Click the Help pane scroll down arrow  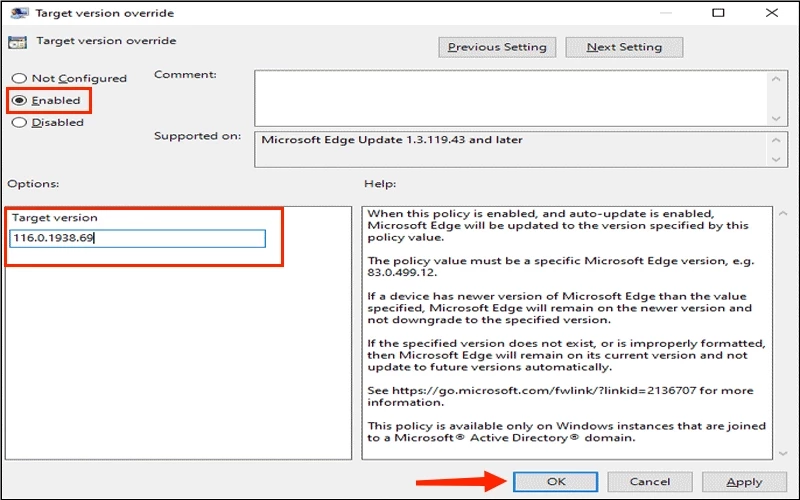click(783, 453)
